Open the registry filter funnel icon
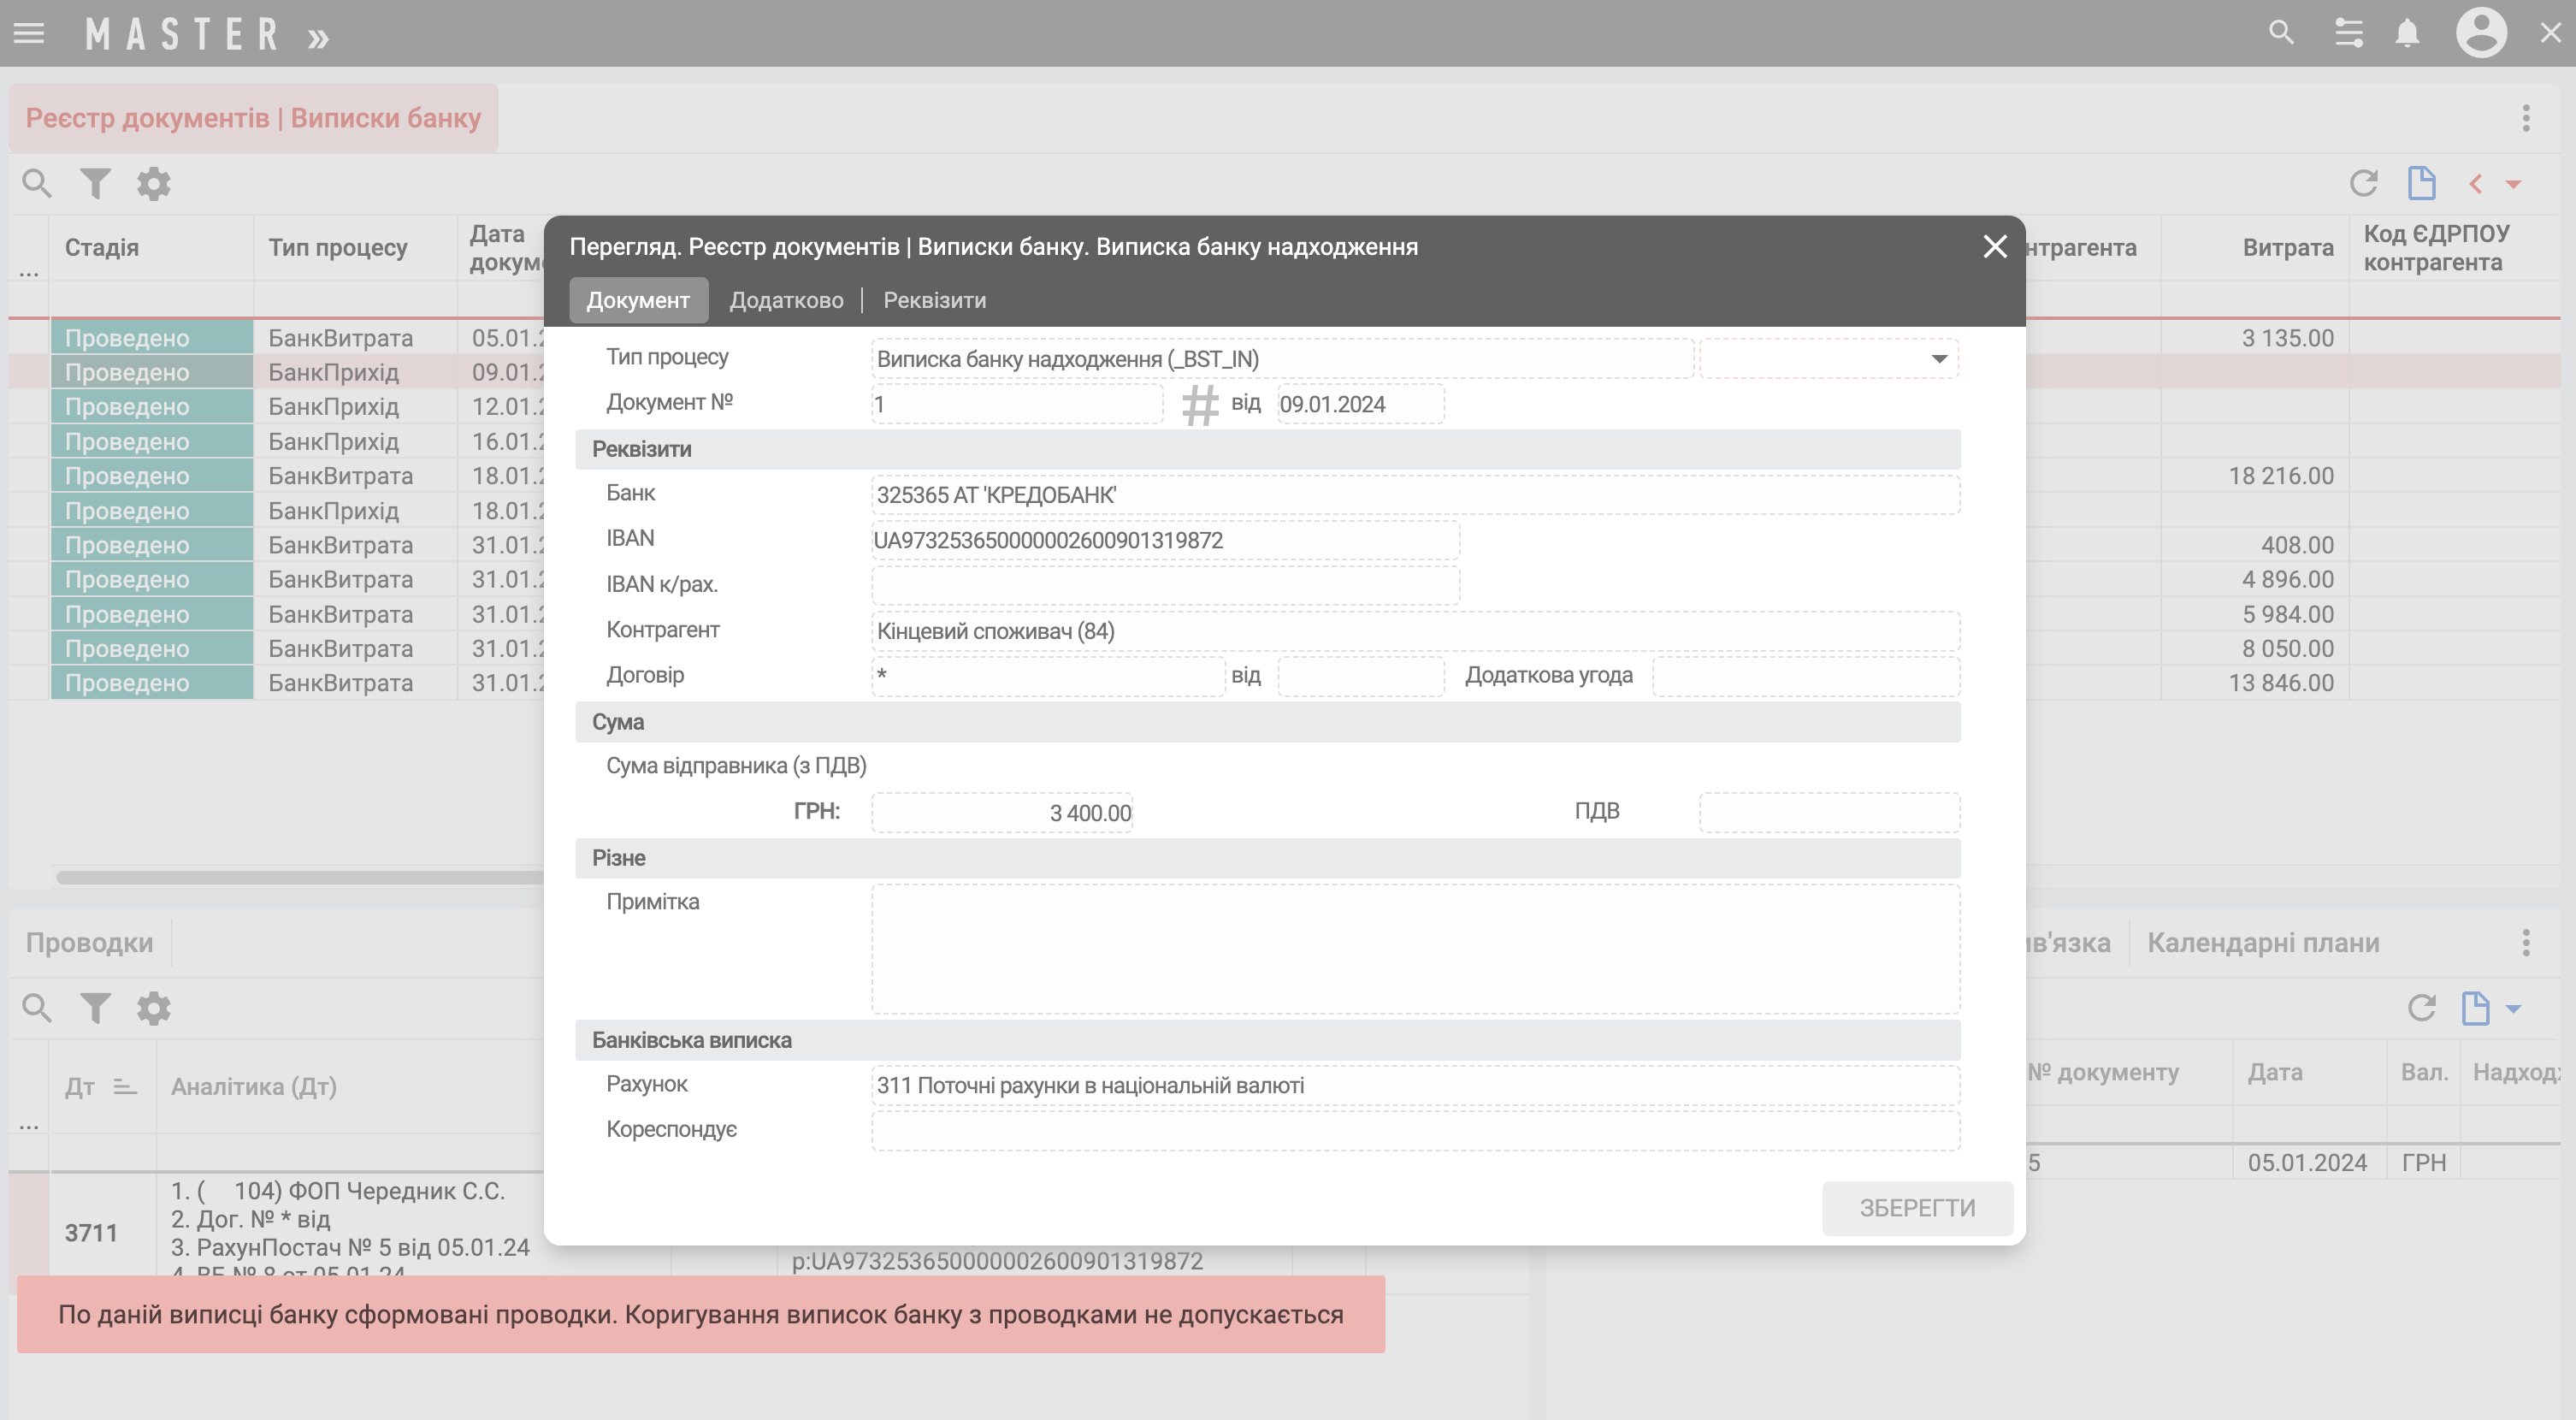 tap(95, 184)
